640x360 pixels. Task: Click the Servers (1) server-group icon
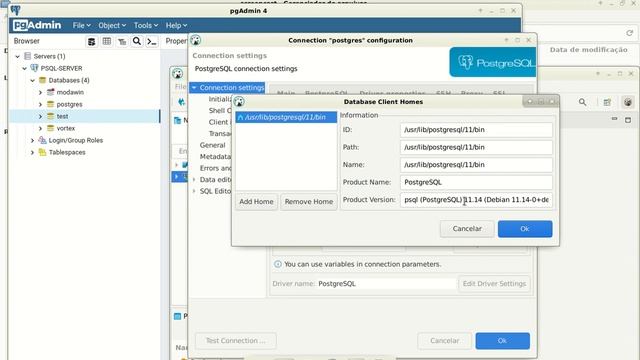point(28,56)
